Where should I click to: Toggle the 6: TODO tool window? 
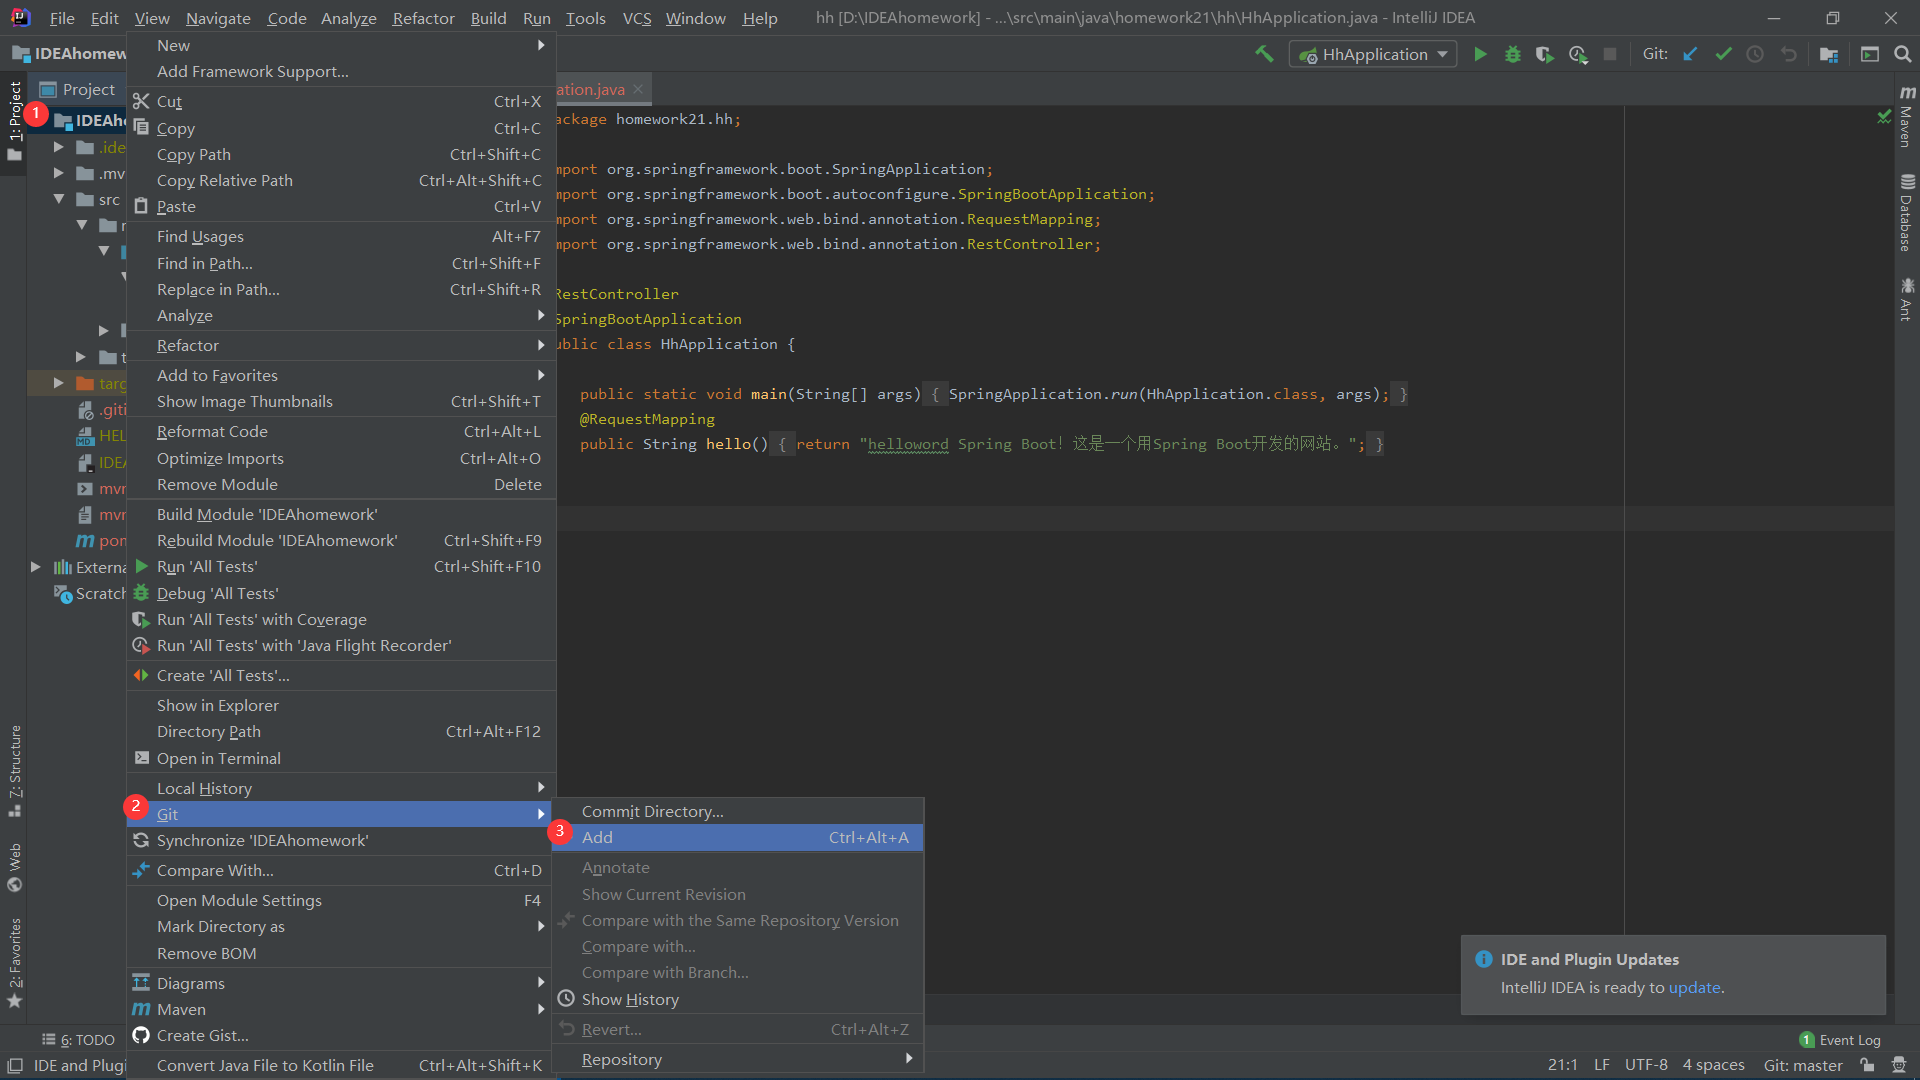78,1040
